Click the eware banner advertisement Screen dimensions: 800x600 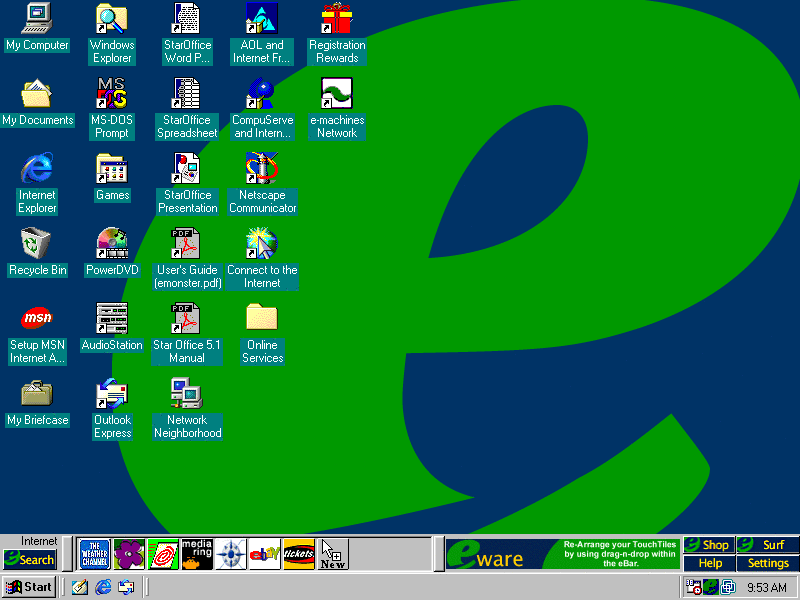click(x=562, y=554)
